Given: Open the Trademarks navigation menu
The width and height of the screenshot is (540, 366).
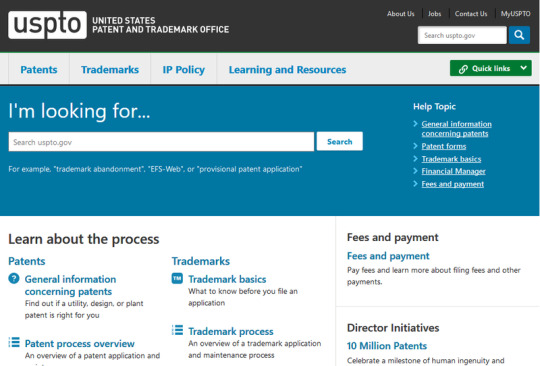Looking at the screenshot, I should click(110, 70).
